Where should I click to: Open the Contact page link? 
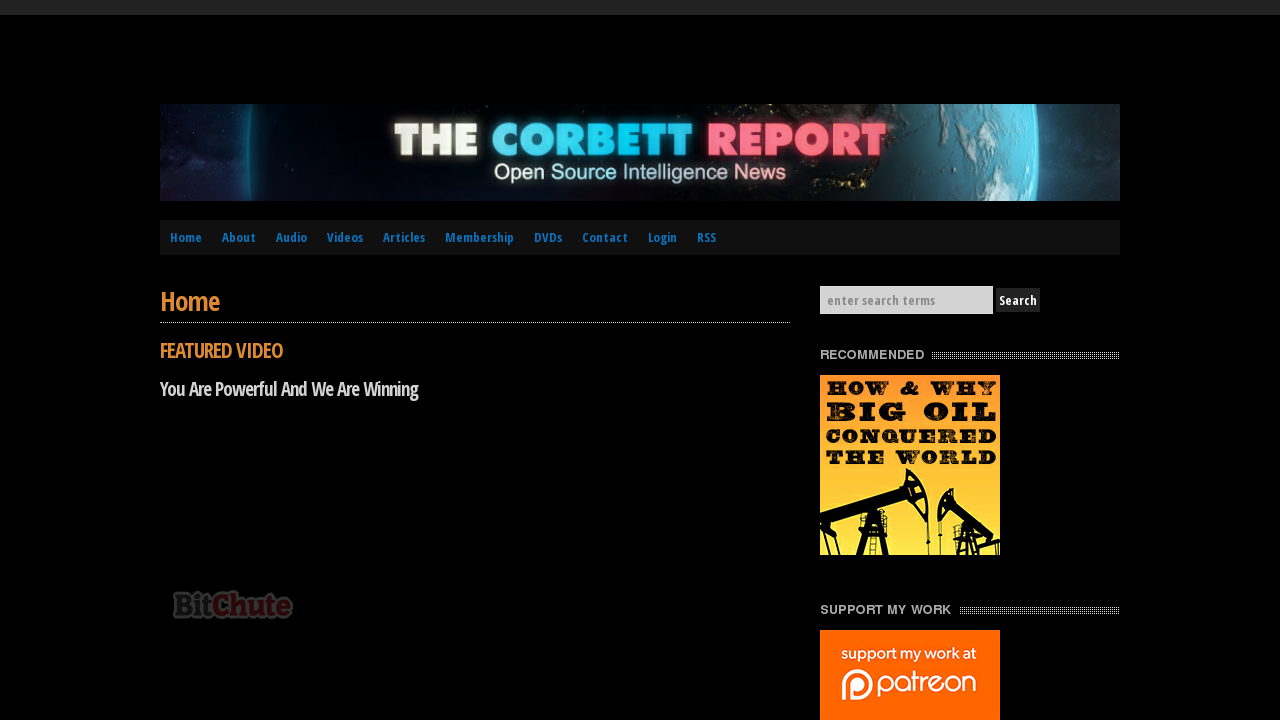pyautogui.click(x=605, y=237)
